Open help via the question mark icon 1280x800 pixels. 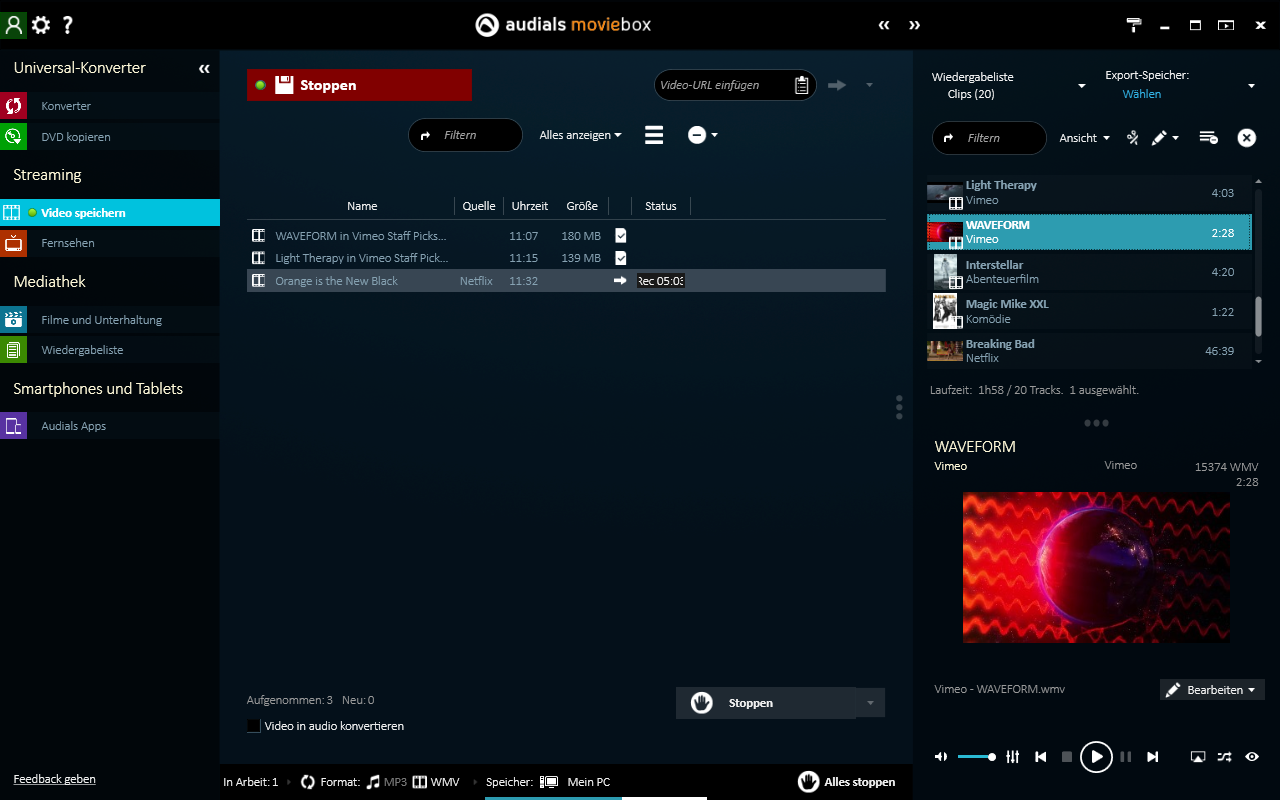[x=68, y=25]
